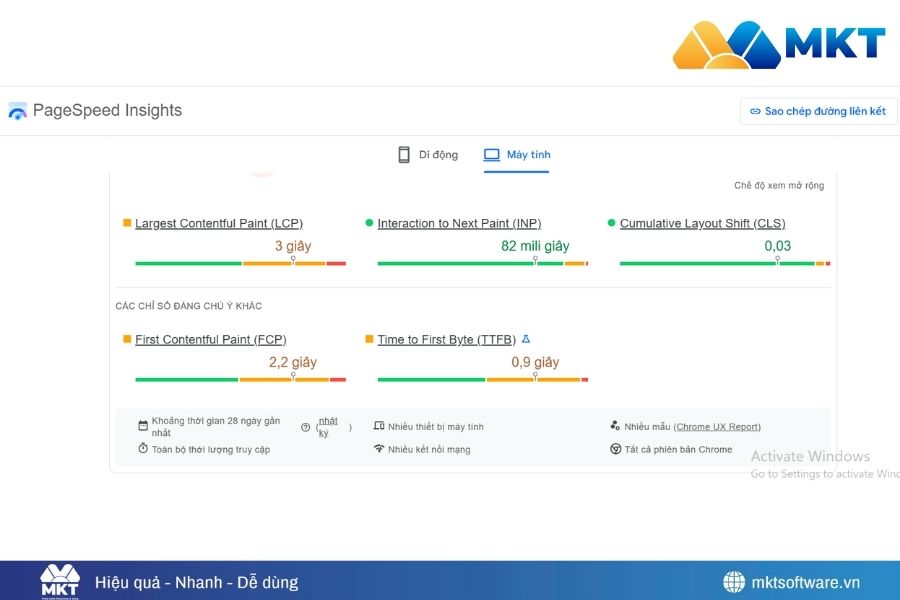Click the devices icon beside 'Nhiều thiết bị máy tính'
Screen dimensions: 900x600
tap(380, 425)
